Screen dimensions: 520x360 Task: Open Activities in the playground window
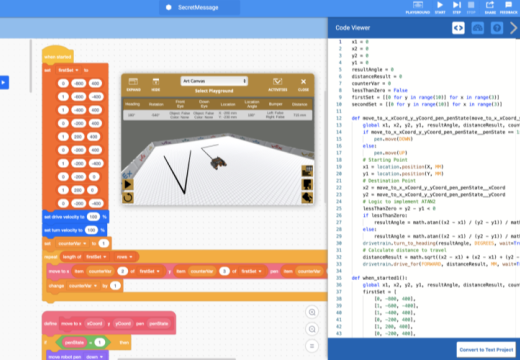pyautogui.click(x=278, y=85)
